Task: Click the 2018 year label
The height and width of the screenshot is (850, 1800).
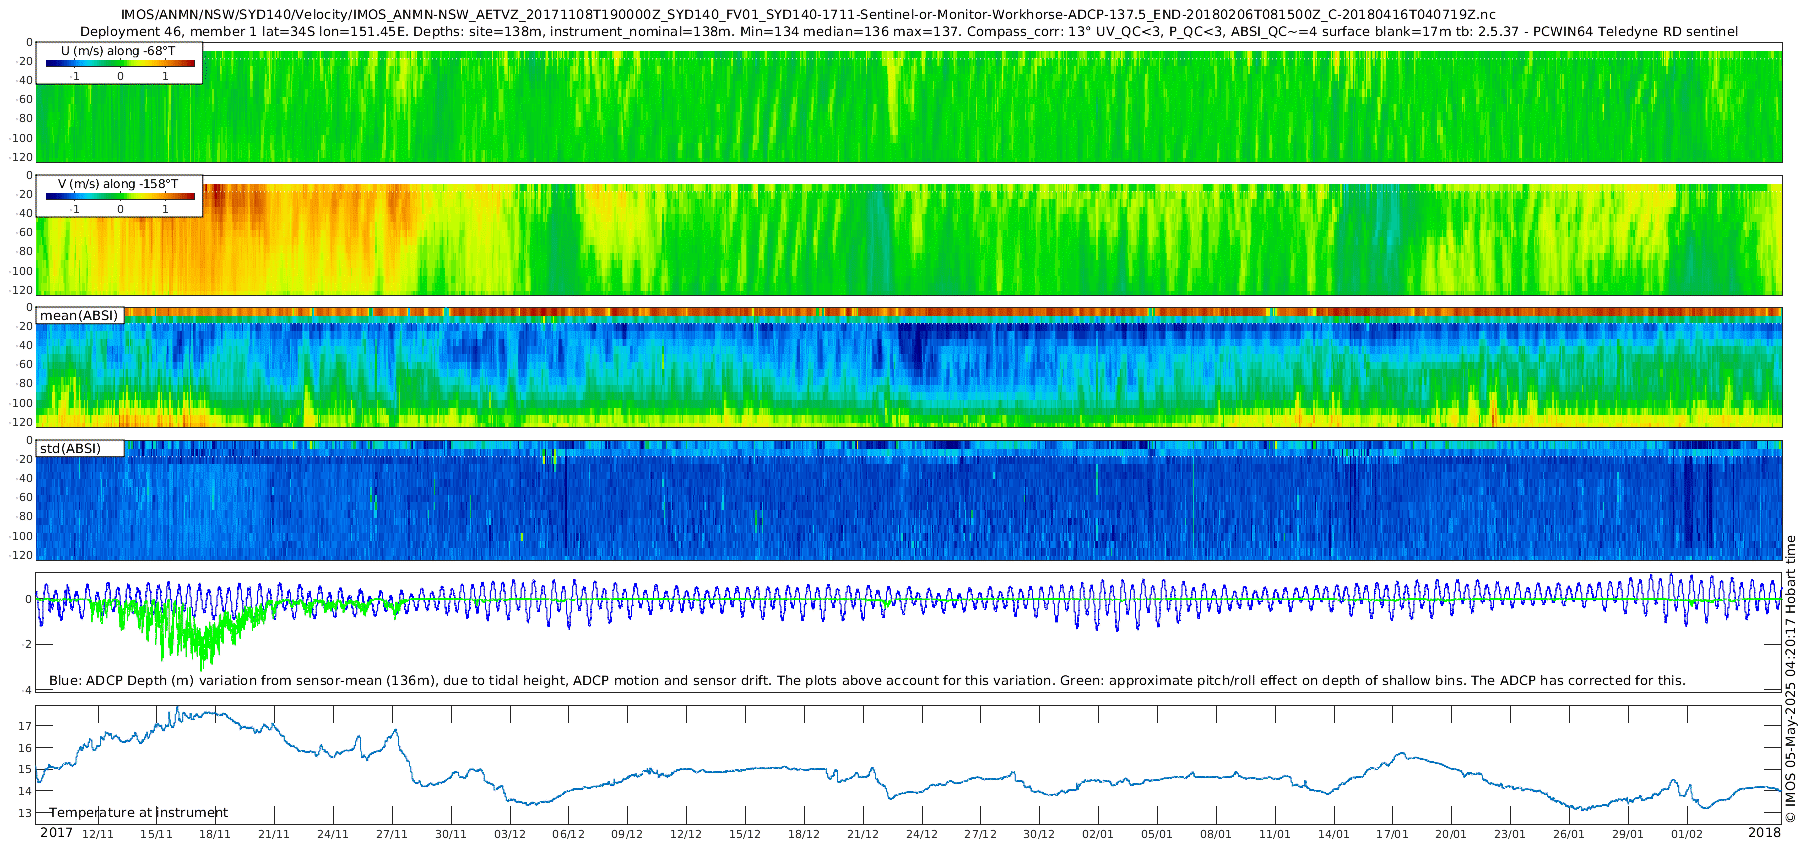Action: point(1764,833)
